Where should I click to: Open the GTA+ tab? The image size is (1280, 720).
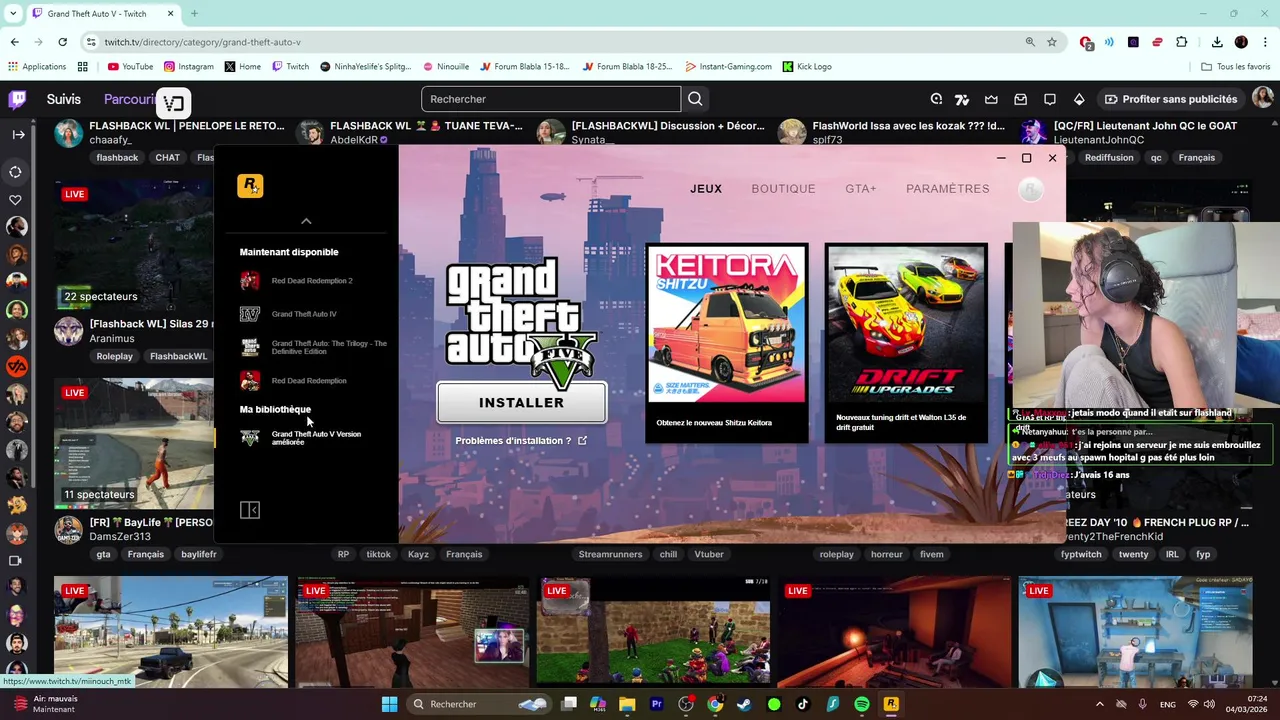tap(860, 189)
